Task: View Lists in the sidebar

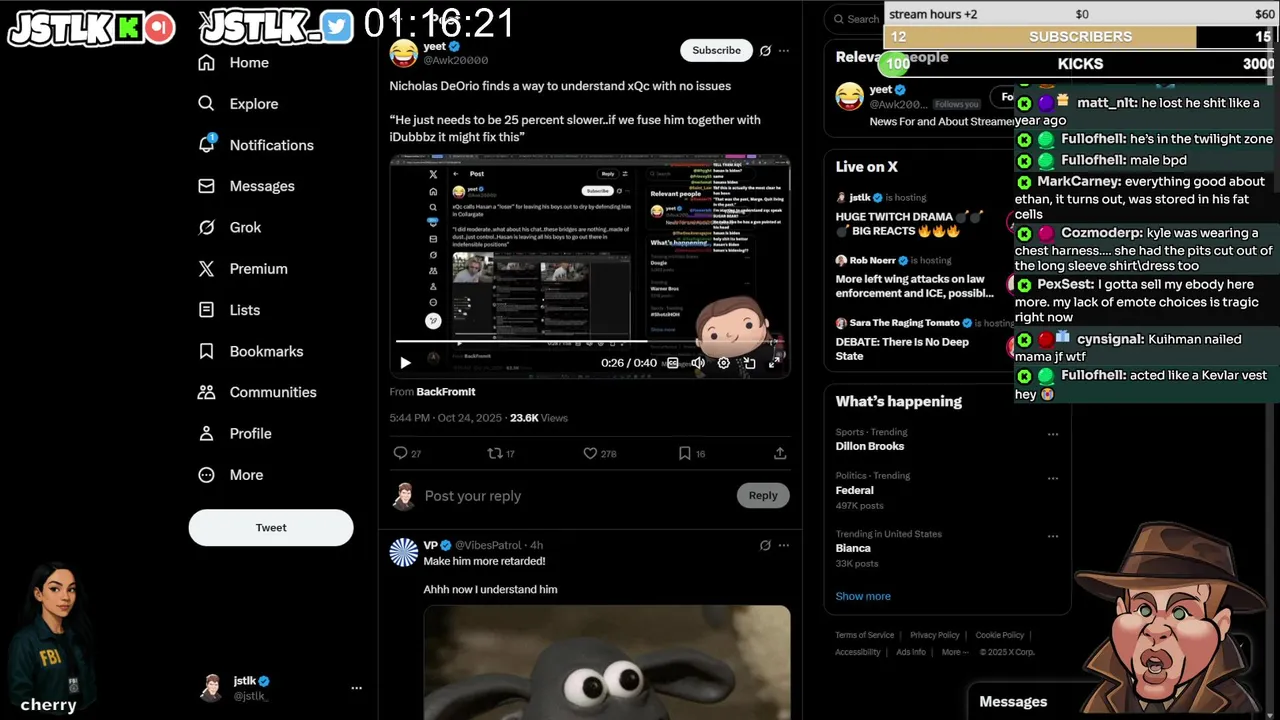Action: point(229,310)
